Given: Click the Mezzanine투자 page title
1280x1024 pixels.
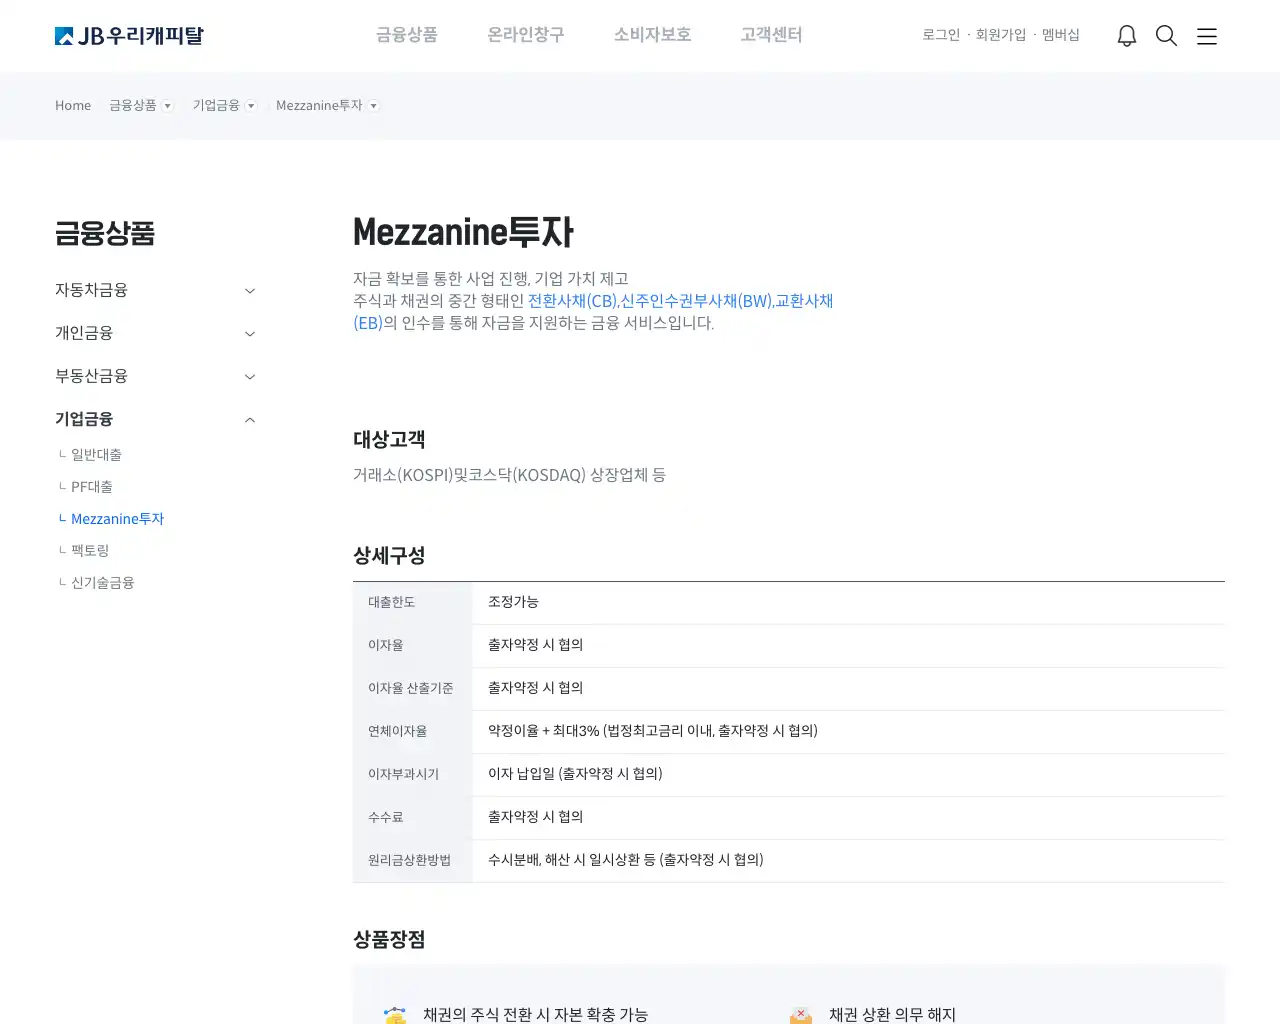Looking at the screenshot, I should [463, 232].
